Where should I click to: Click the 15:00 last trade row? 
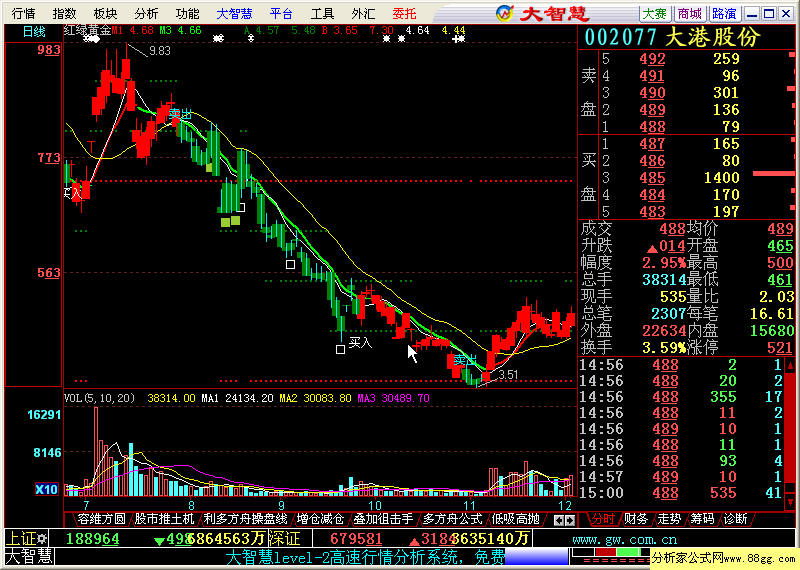681,493
